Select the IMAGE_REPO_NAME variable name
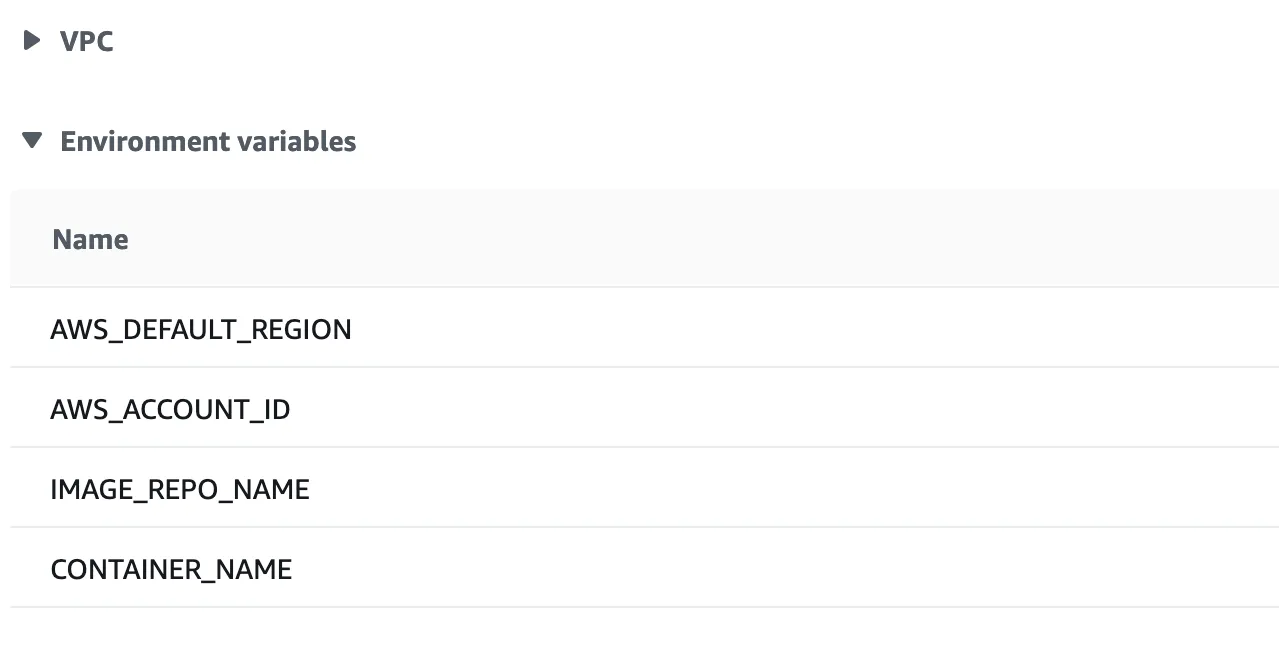1279x669 pixels. [180, 489]
